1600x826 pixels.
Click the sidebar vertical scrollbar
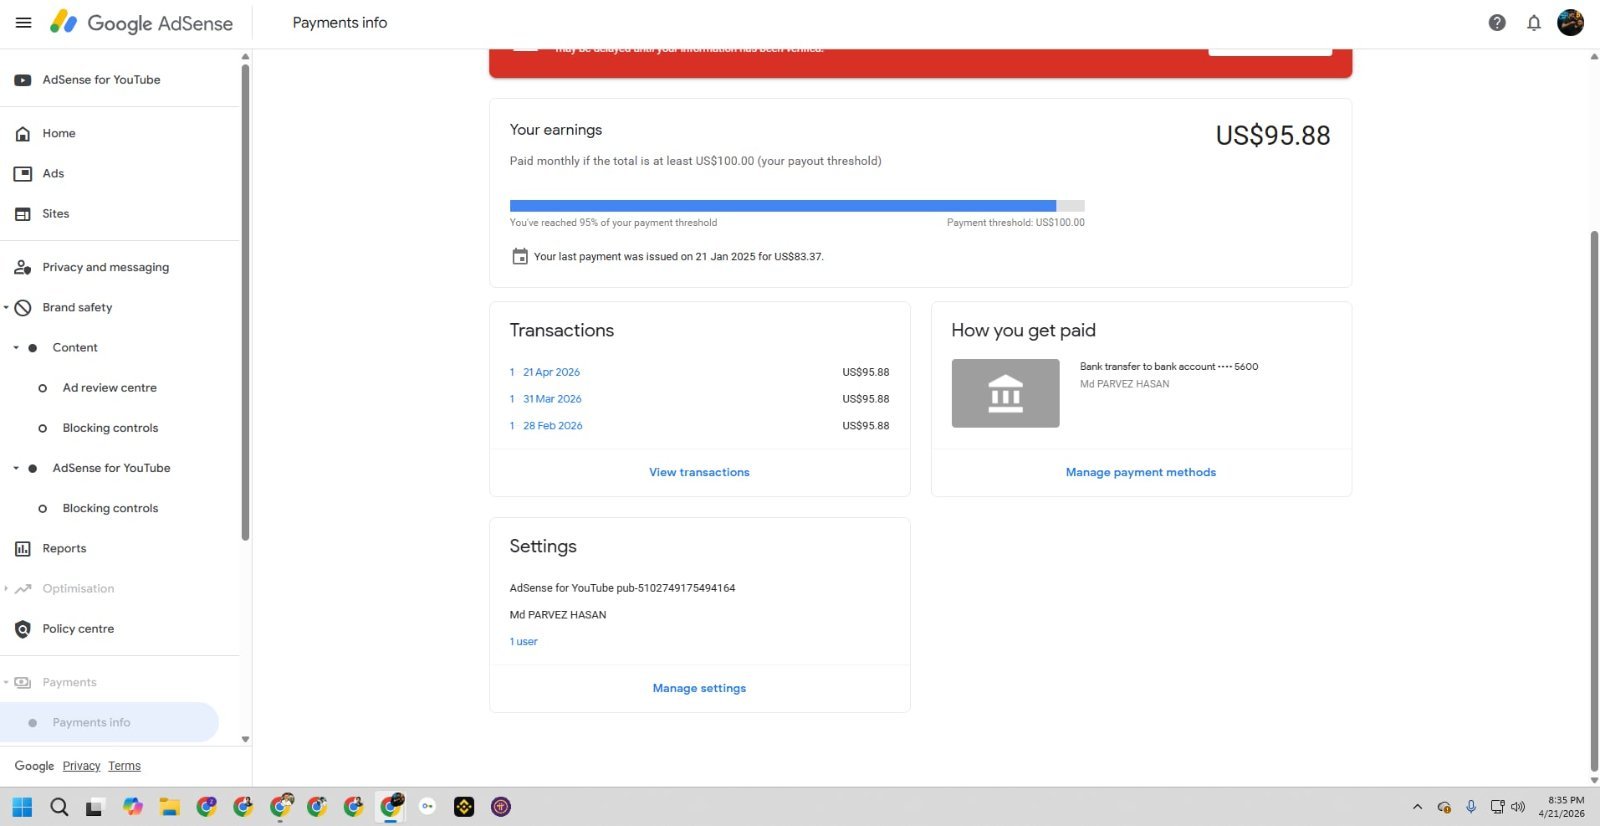[x=245, y=300]
